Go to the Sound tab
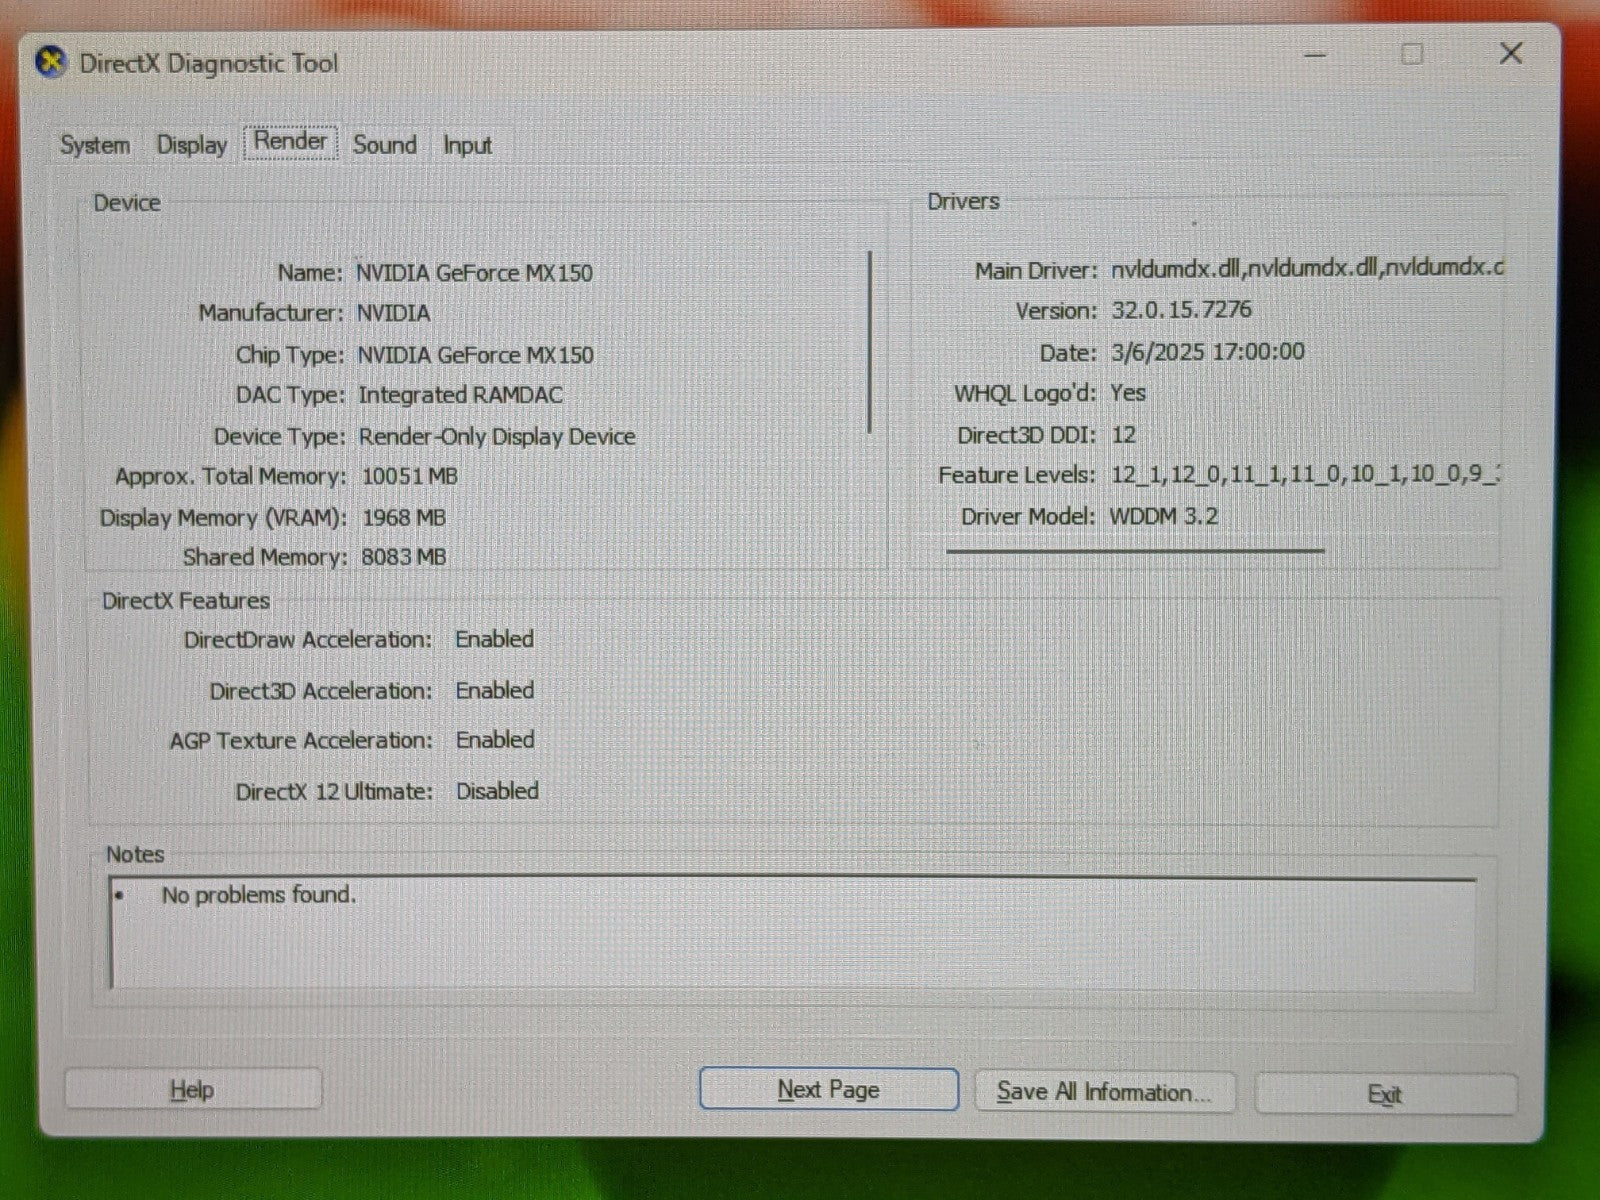 [x=384, y=145]
